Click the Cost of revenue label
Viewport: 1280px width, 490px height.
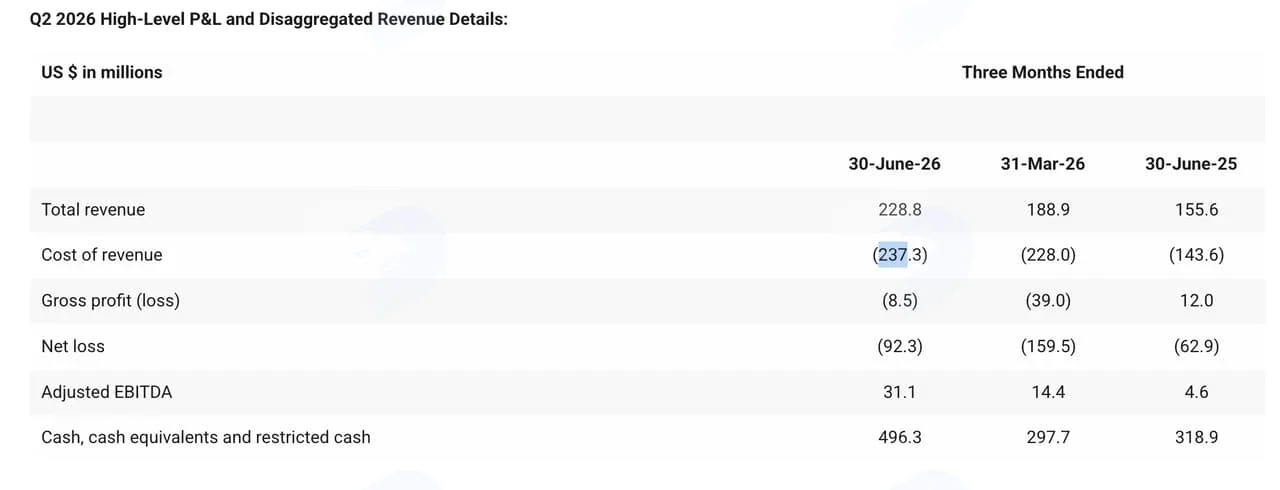click(x=101, y=255)
